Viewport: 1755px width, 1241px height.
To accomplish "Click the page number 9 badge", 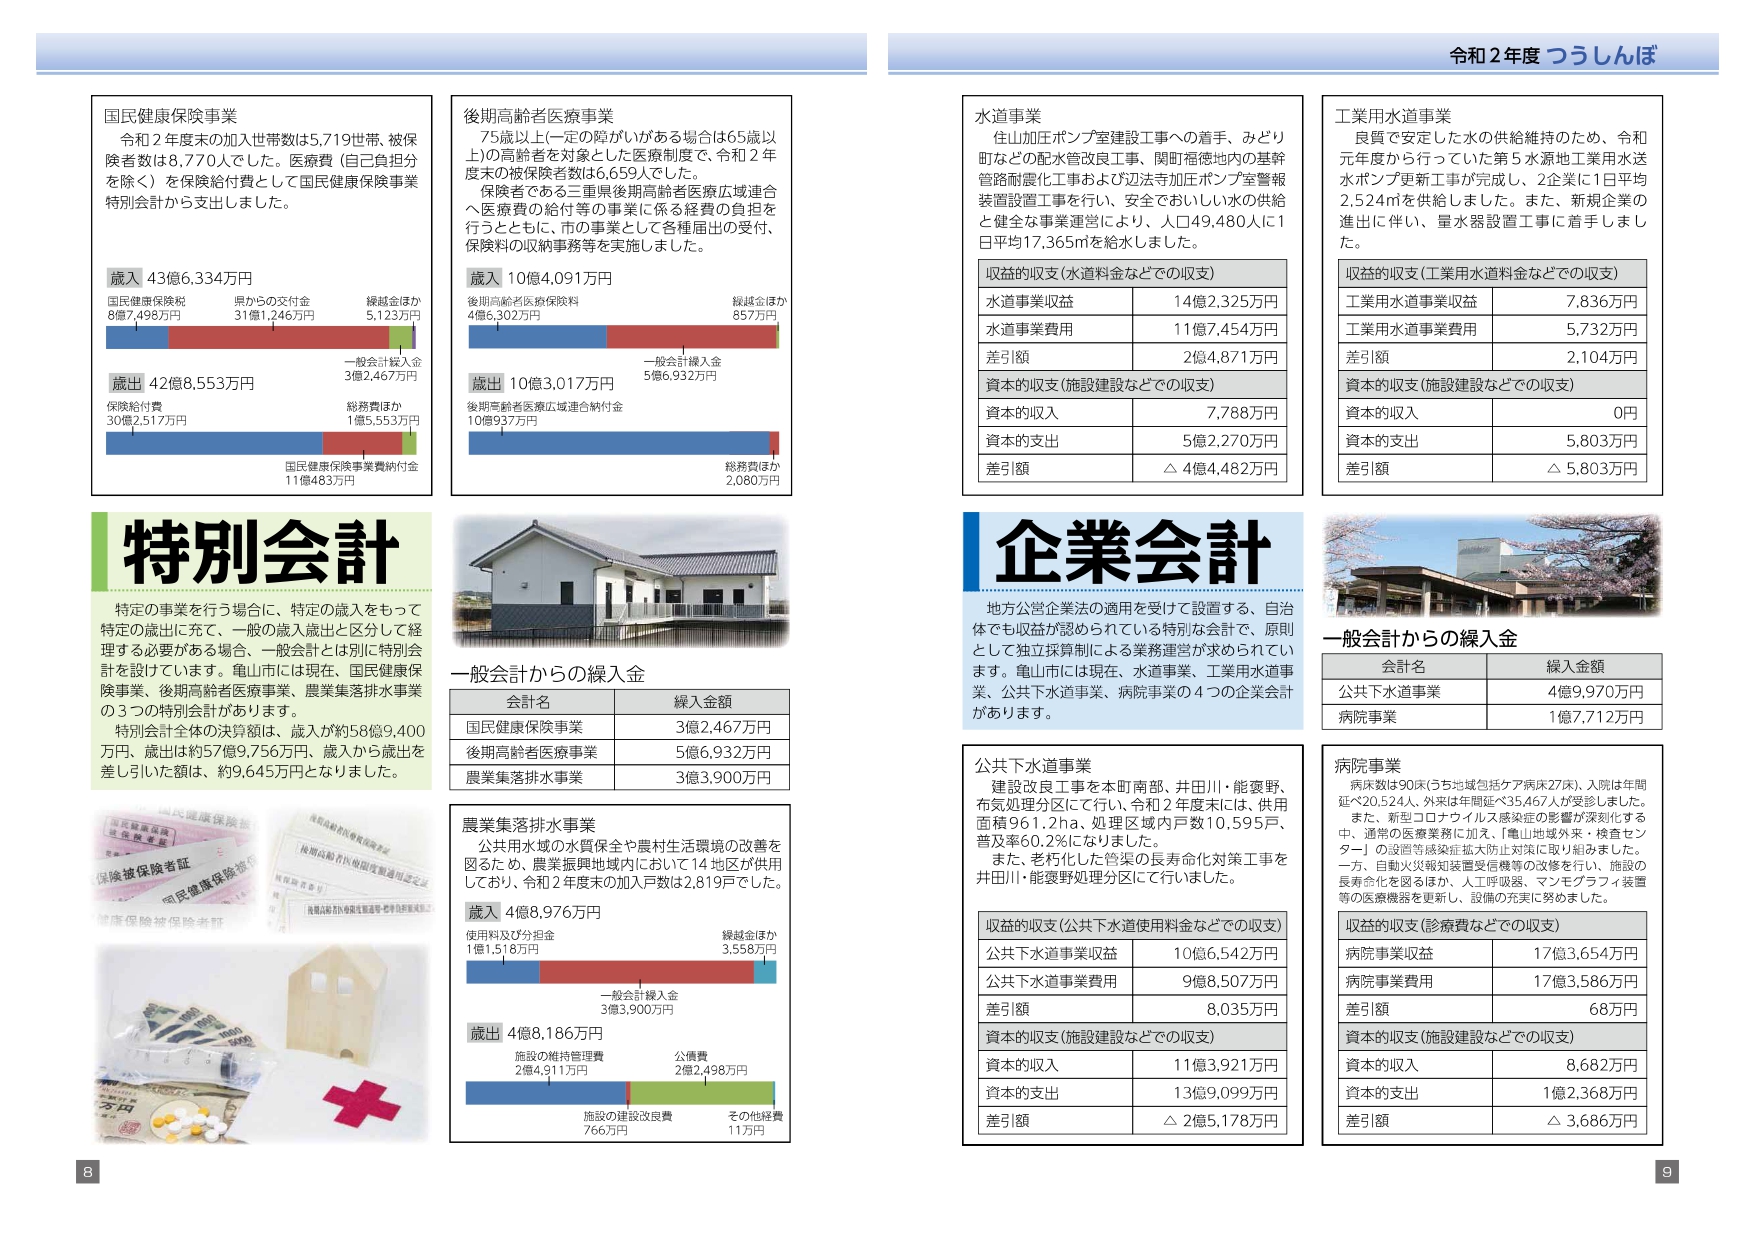I will 1666,1171.
